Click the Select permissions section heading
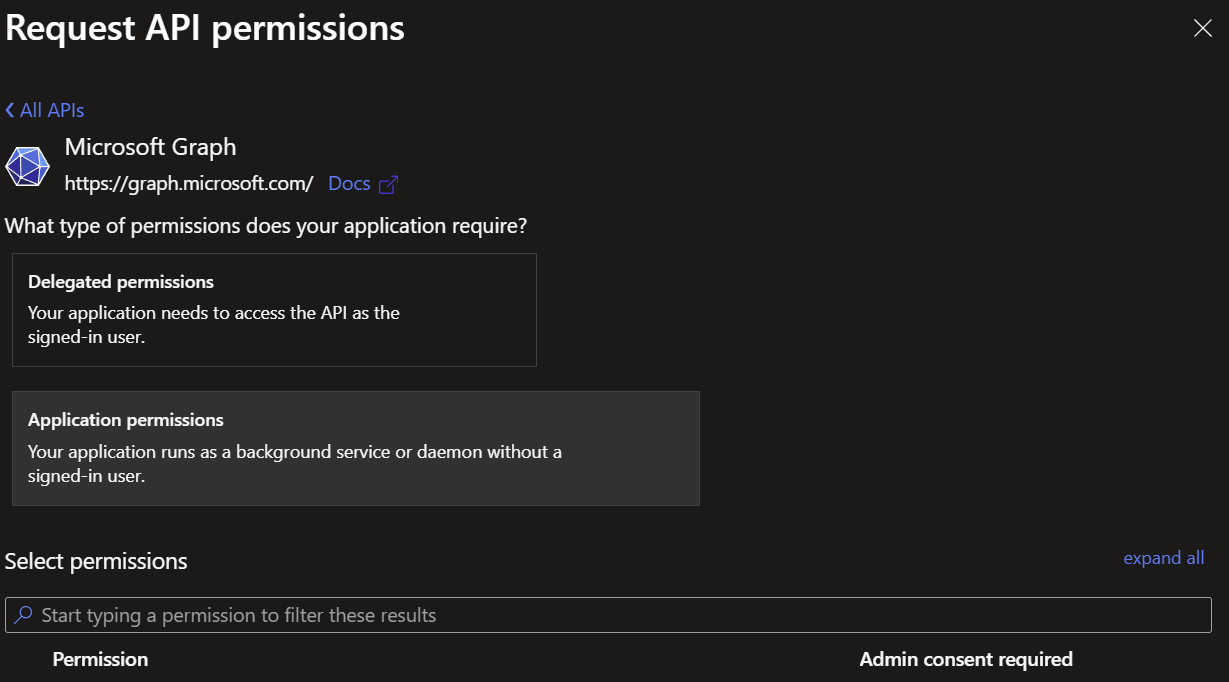Viewport: 1229px width, 682px height. pos(96,561)
